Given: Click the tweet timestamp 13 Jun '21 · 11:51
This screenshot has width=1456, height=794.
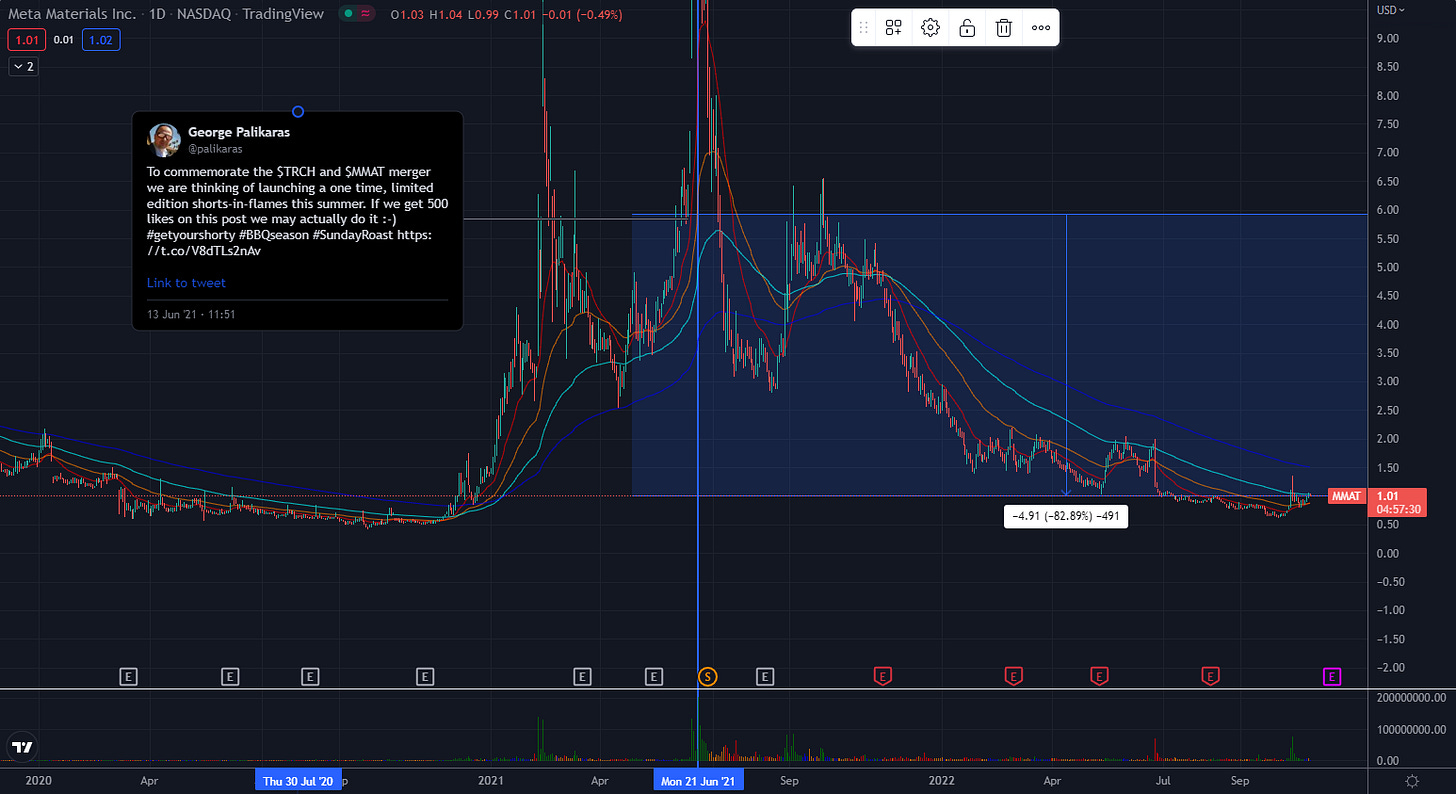Looking at the screenshot, I should (191, 314).
